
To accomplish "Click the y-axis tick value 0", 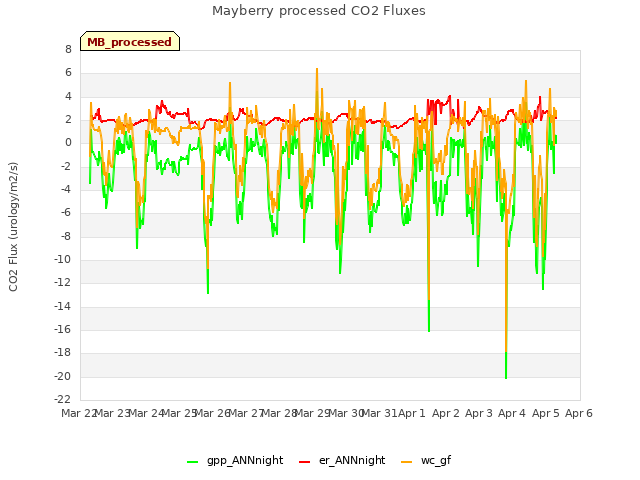I will click(x=68, y=142).
